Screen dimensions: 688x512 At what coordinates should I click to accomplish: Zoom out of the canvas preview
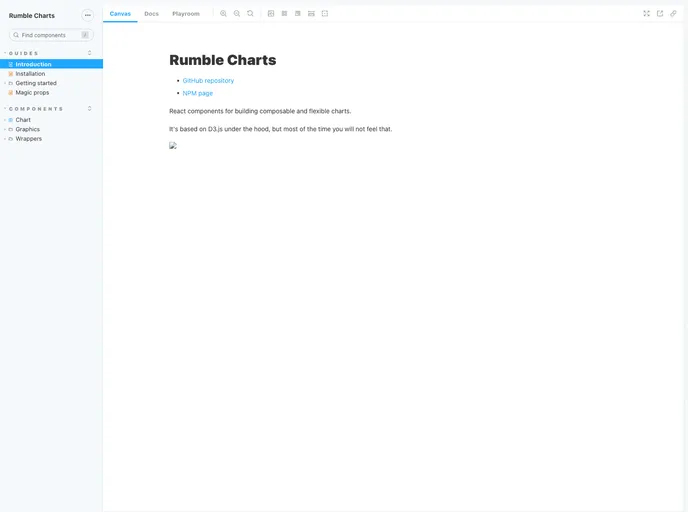point(237,14)
